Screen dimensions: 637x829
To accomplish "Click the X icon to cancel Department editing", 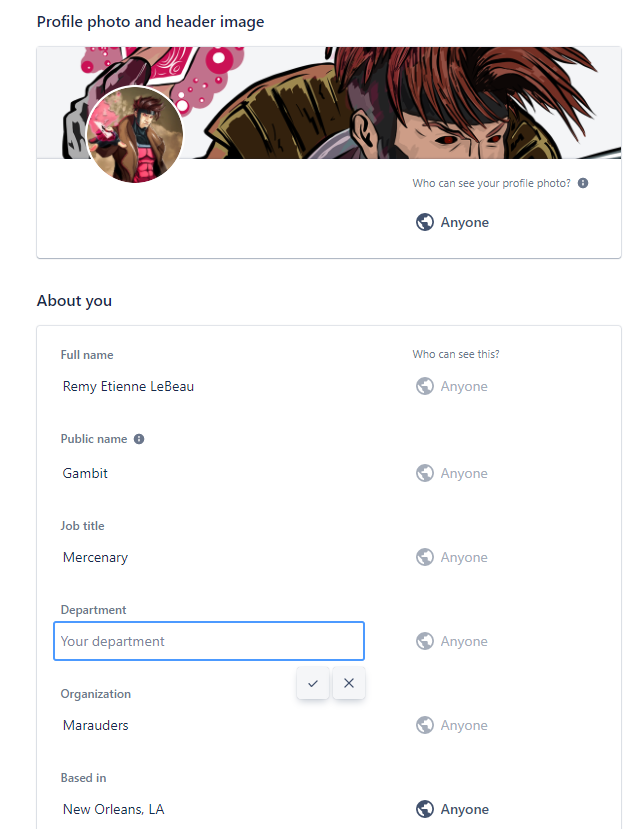I will pyautogui.click(x=348, y=683).
